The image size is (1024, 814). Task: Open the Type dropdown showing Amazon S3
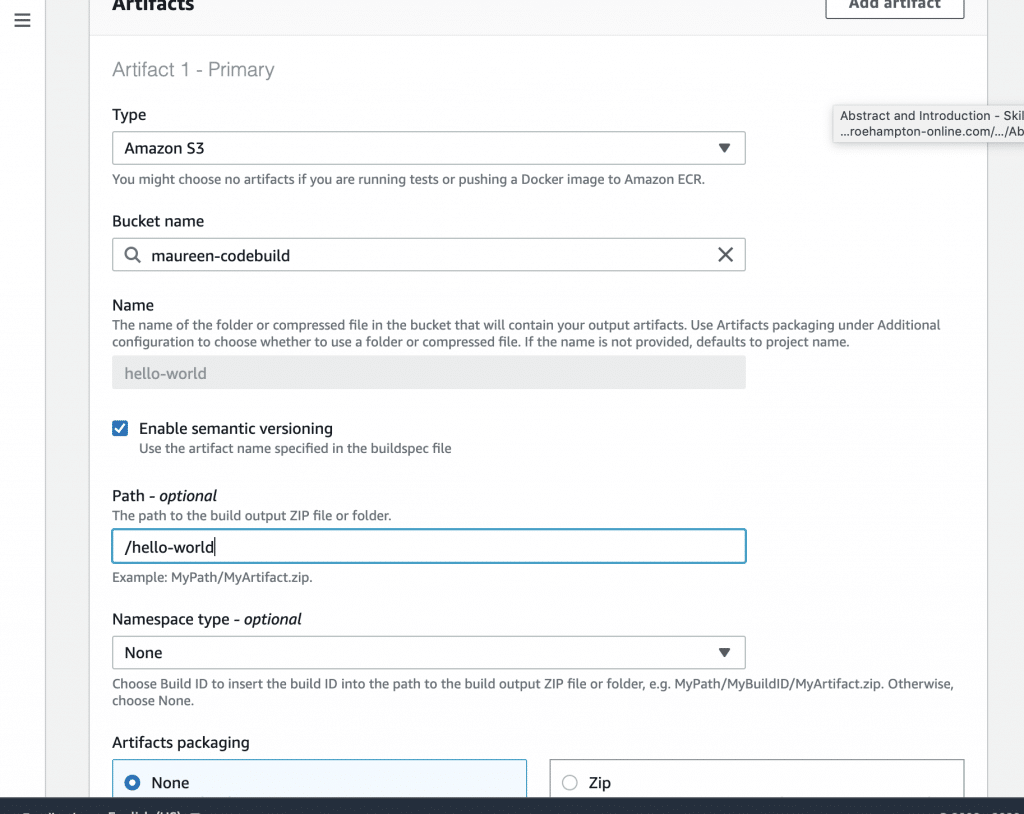pos(428,148)
